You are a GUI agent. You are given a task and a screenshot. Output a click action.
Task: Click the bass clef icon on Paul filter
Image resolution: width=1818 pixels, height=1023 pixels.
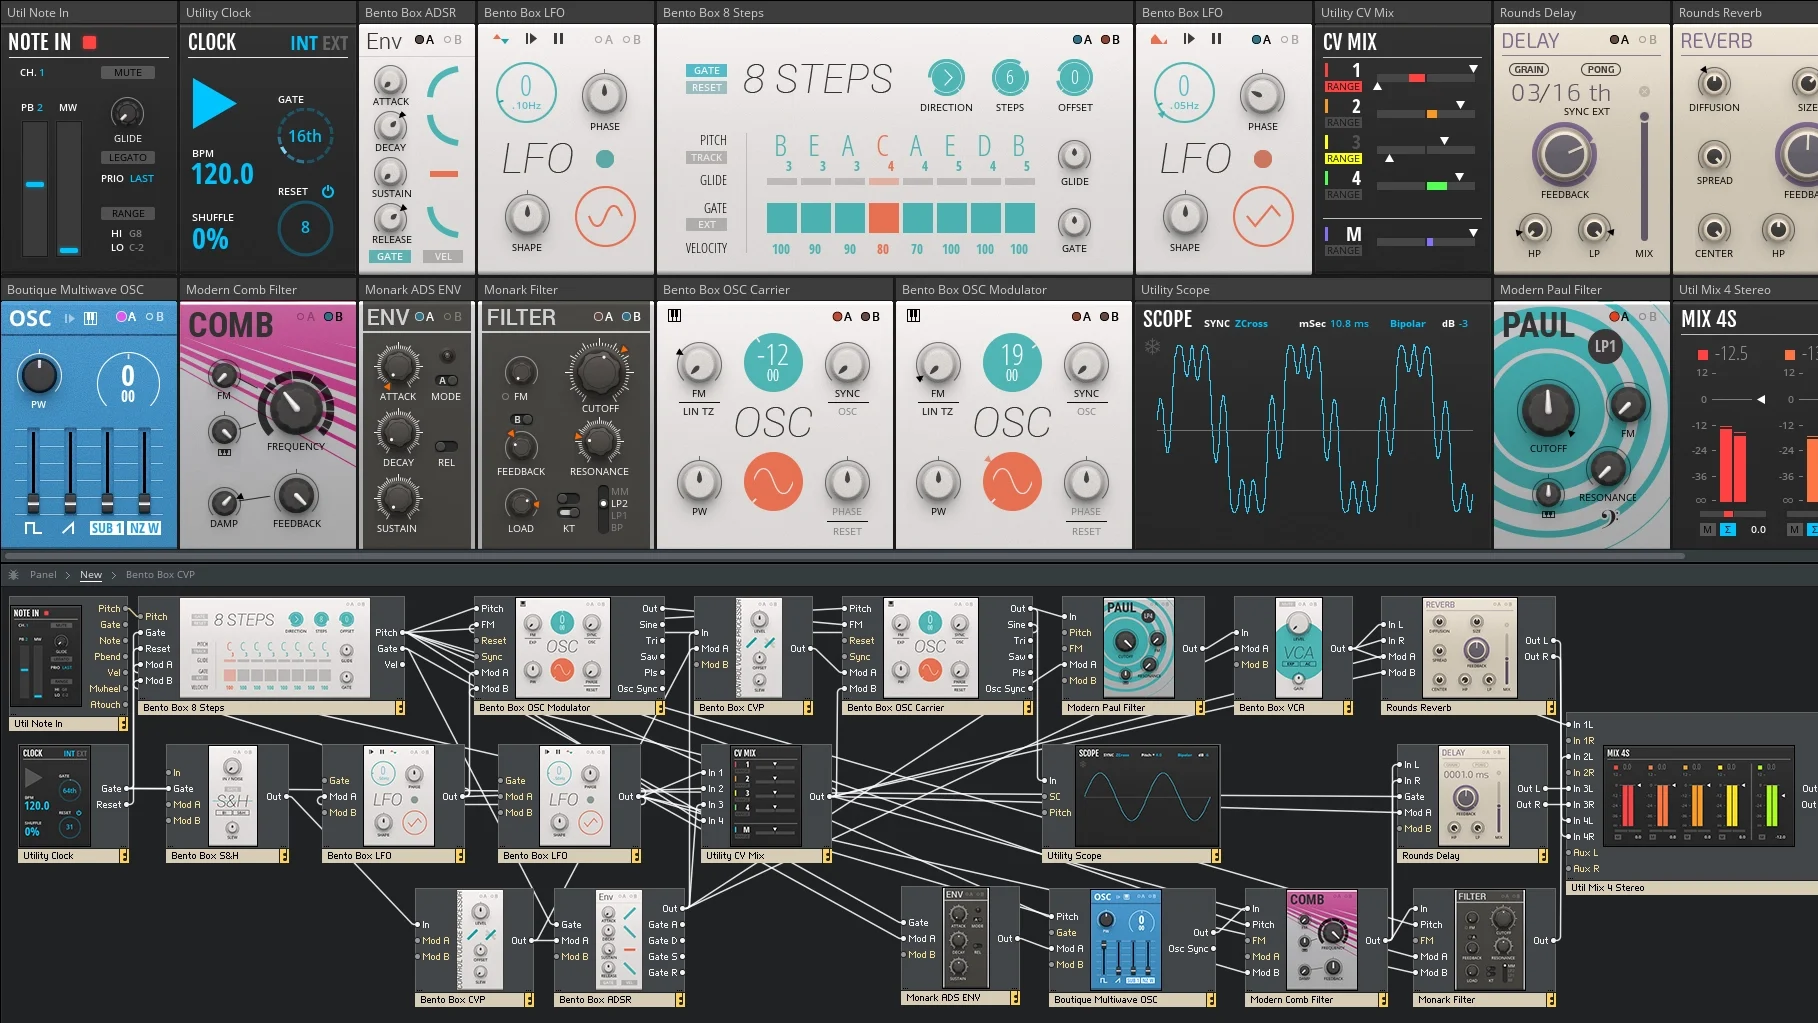click(1609, 516)
